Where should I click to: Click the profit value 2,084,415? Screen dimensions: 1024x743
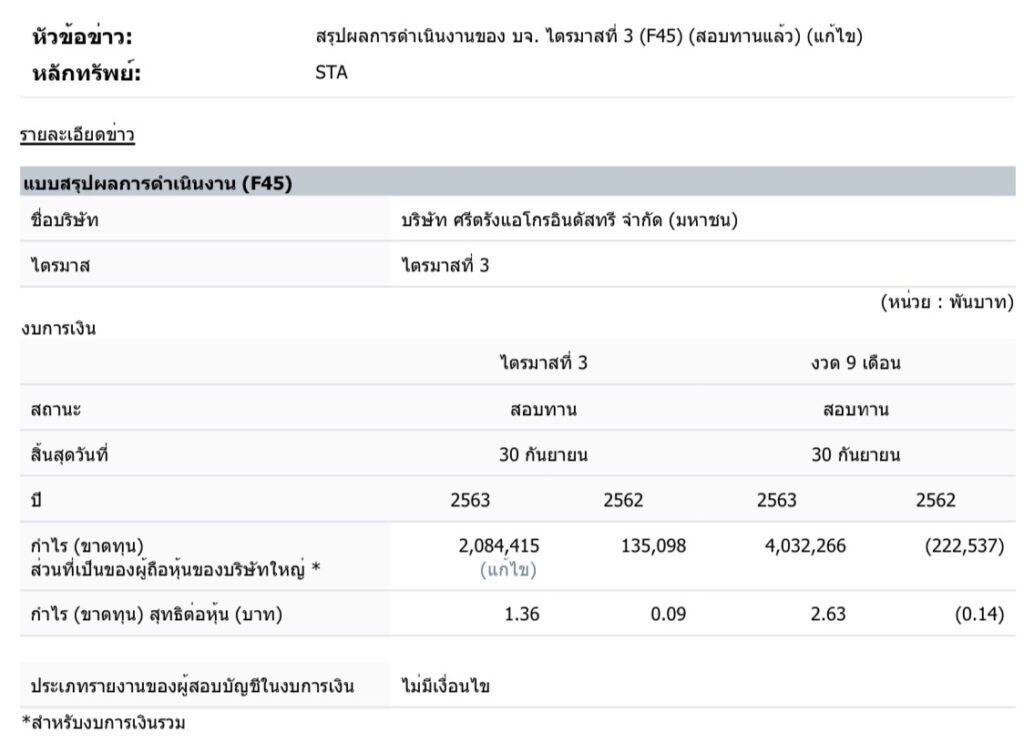[498, 546]
